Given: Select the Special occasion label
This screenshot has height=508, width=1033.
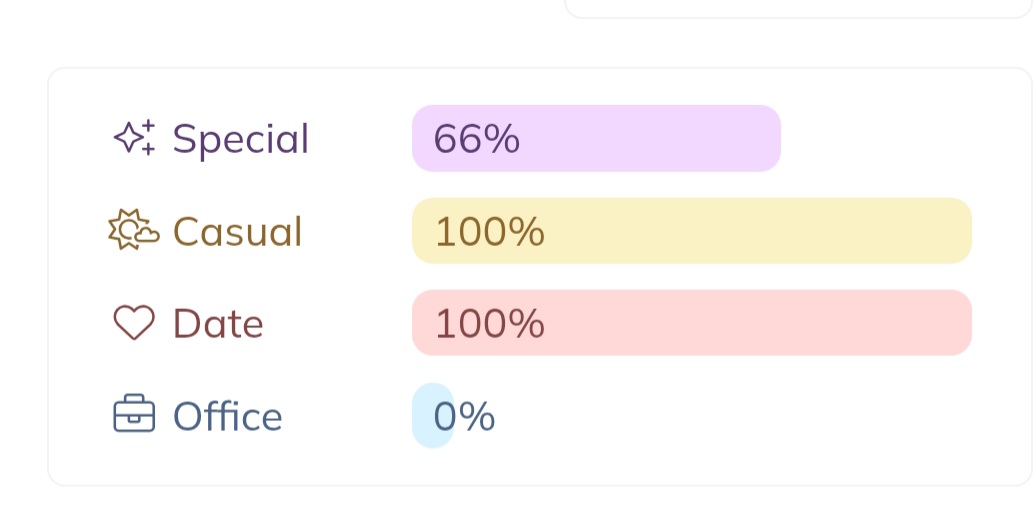Looking at the screenshot, I should (x=241, y=139).
